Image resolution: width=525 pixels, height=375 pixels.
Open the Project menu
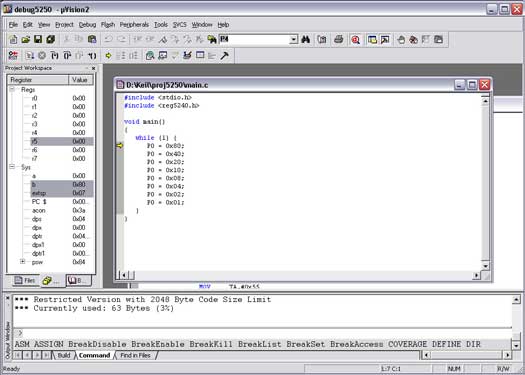point(64,25)
